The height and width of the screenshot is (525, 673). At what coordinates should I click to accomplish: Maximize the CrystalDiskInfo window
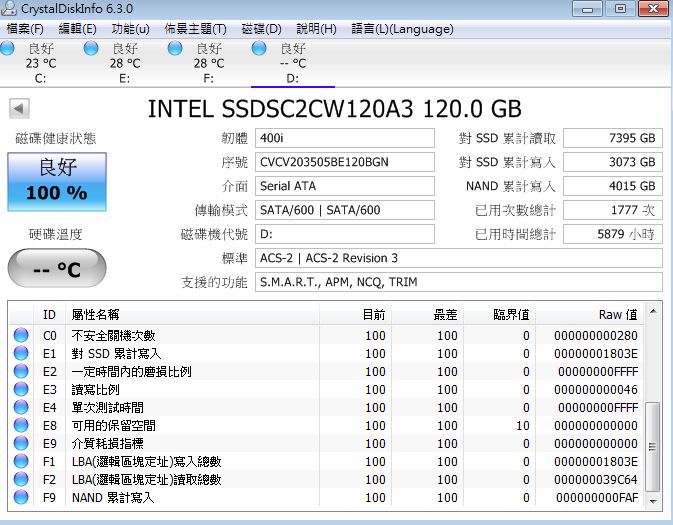point(620,9)
